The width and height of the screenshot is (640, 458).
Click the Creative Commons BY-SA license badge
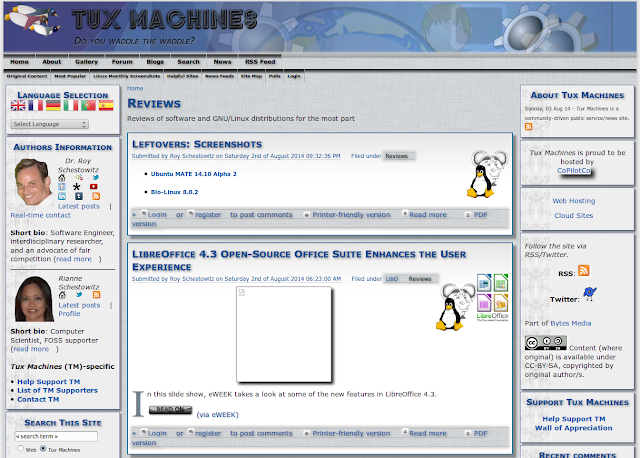(546, 343)
